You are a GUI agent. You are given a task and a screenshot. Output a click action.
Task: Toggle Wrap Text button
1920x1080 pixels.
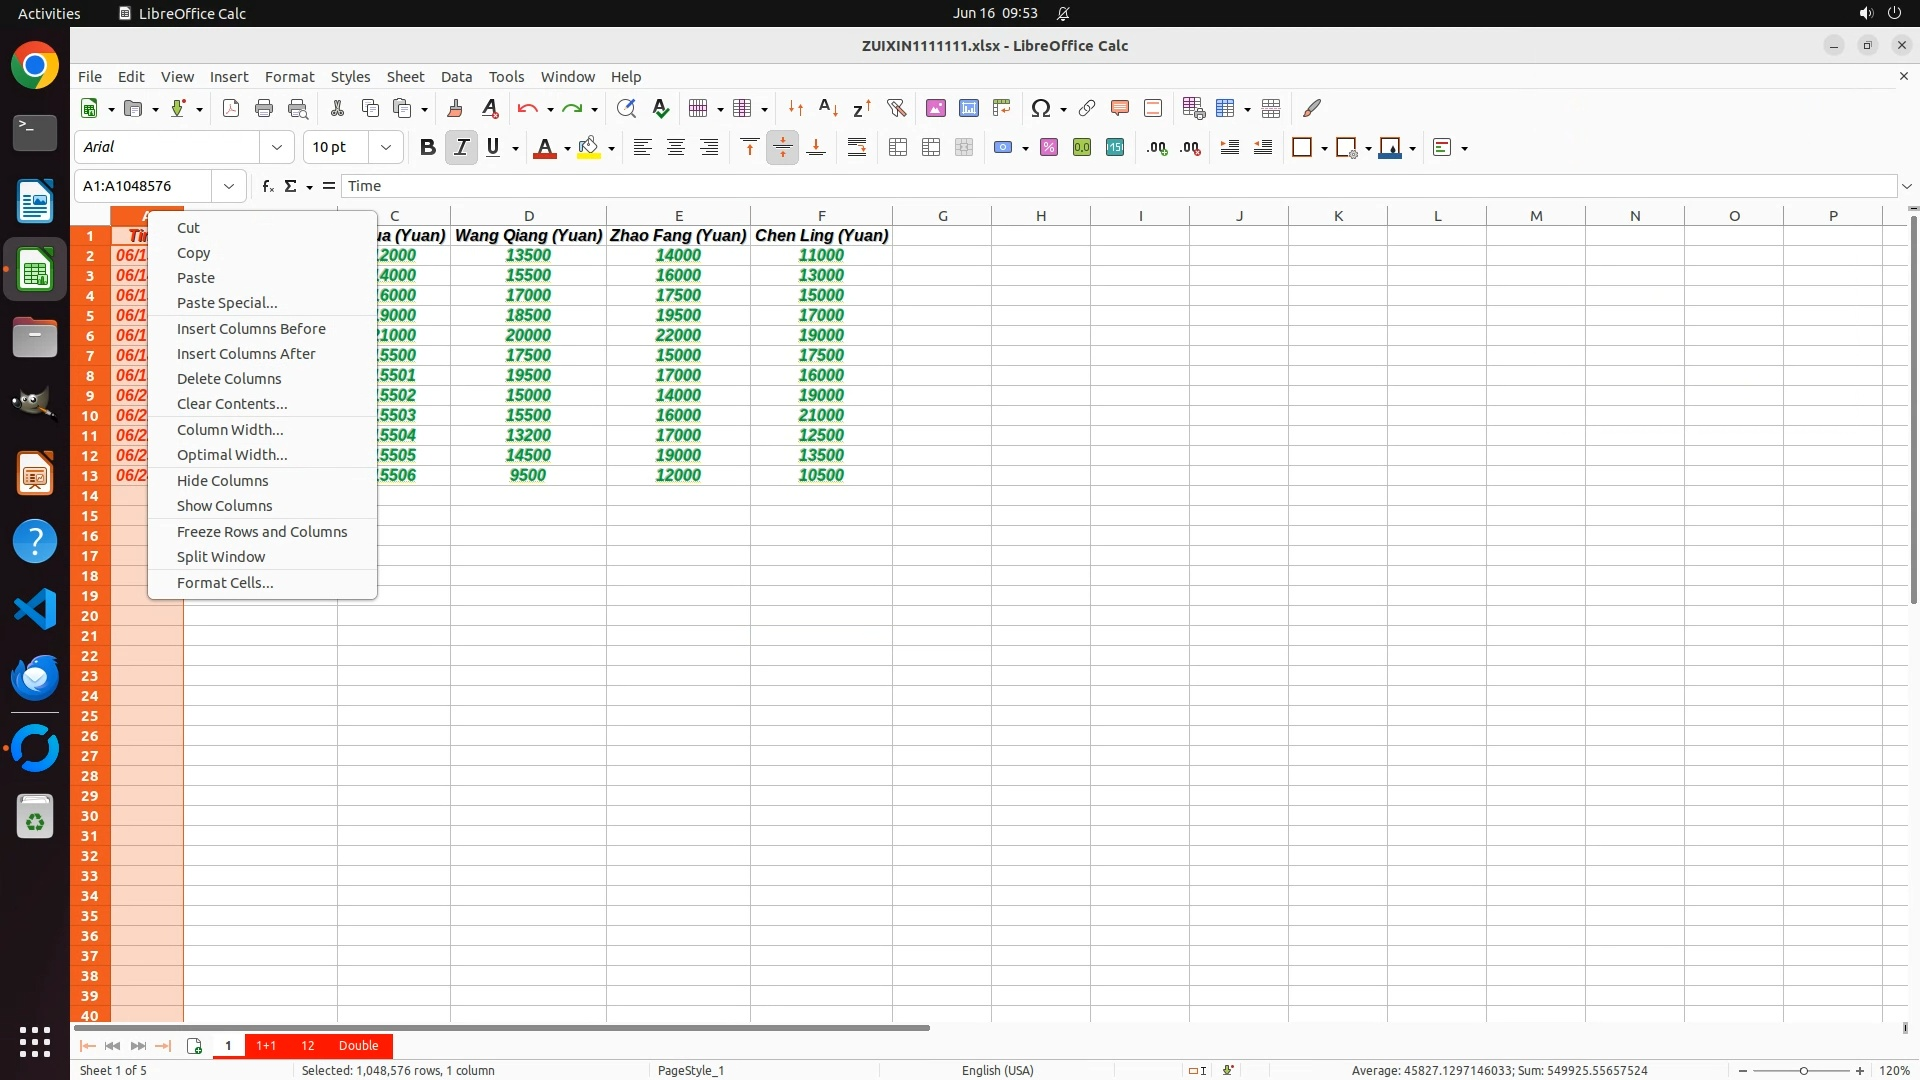point(857,148)
